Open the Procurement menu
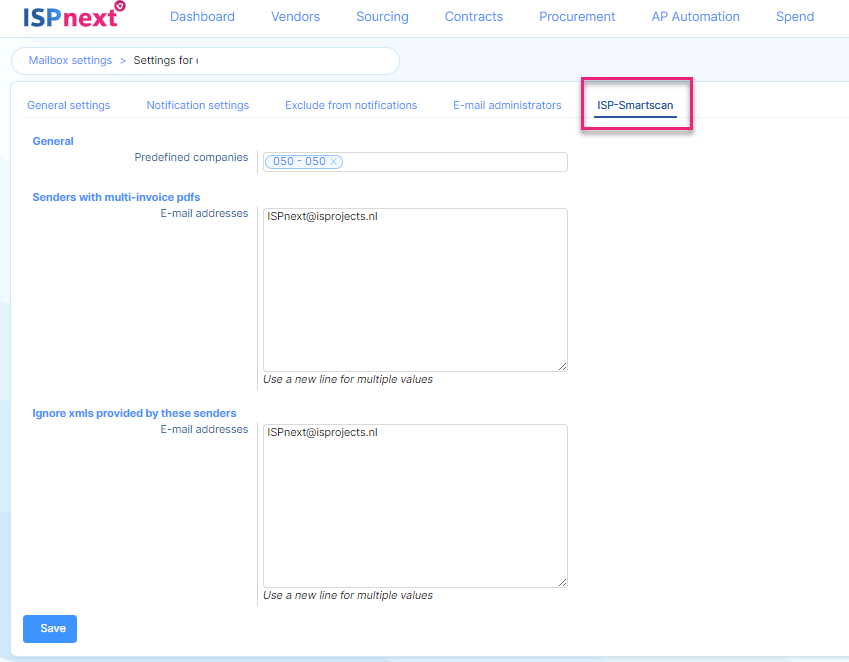 tap(577, 17)
